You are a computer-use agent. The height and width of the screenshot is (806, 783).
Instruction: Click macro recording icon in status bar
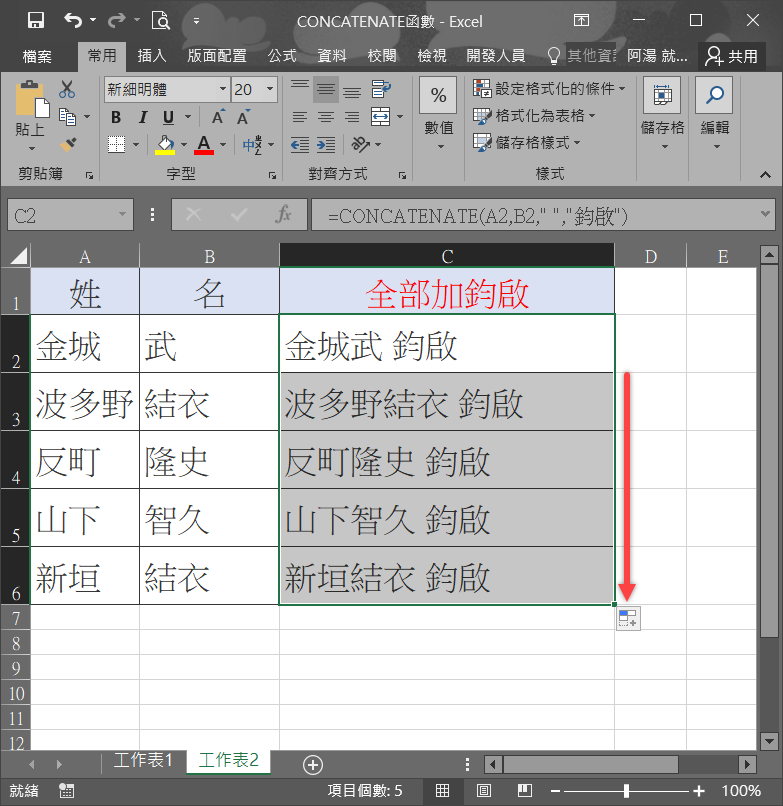66,791
